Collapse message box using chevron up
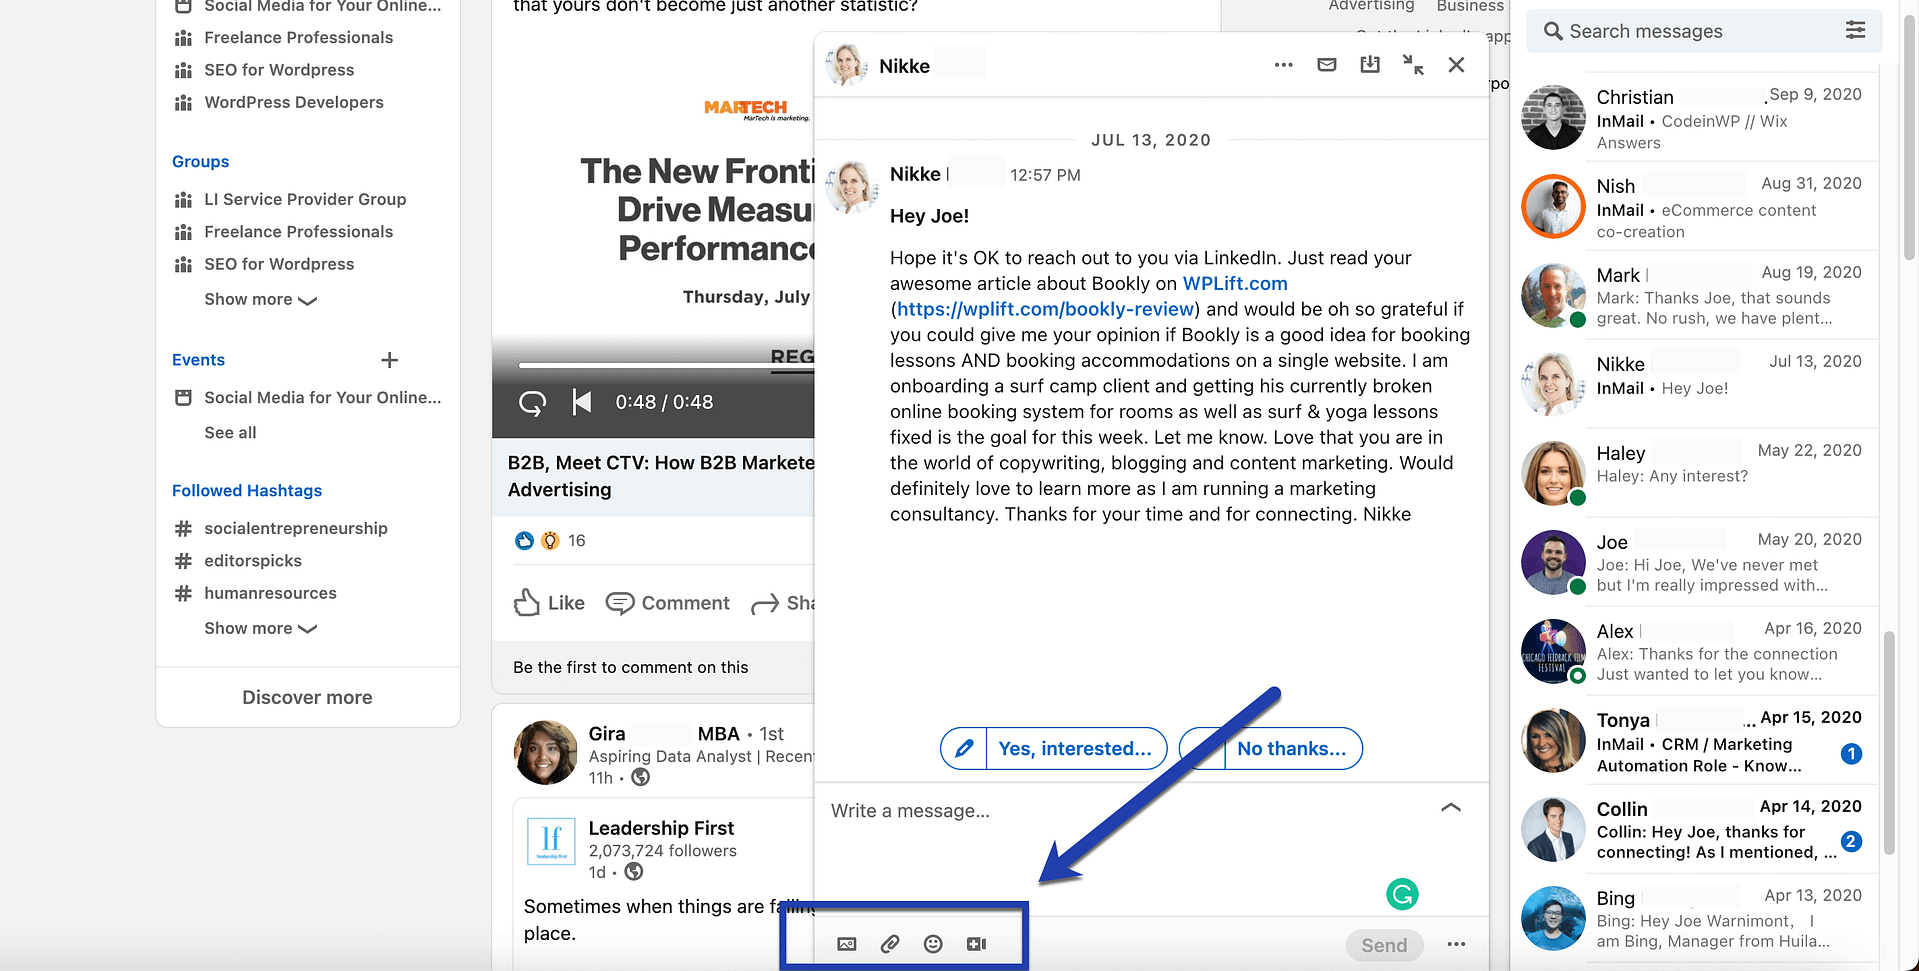The height and width of the screenshot is (971, 1919). (1451, 808)
